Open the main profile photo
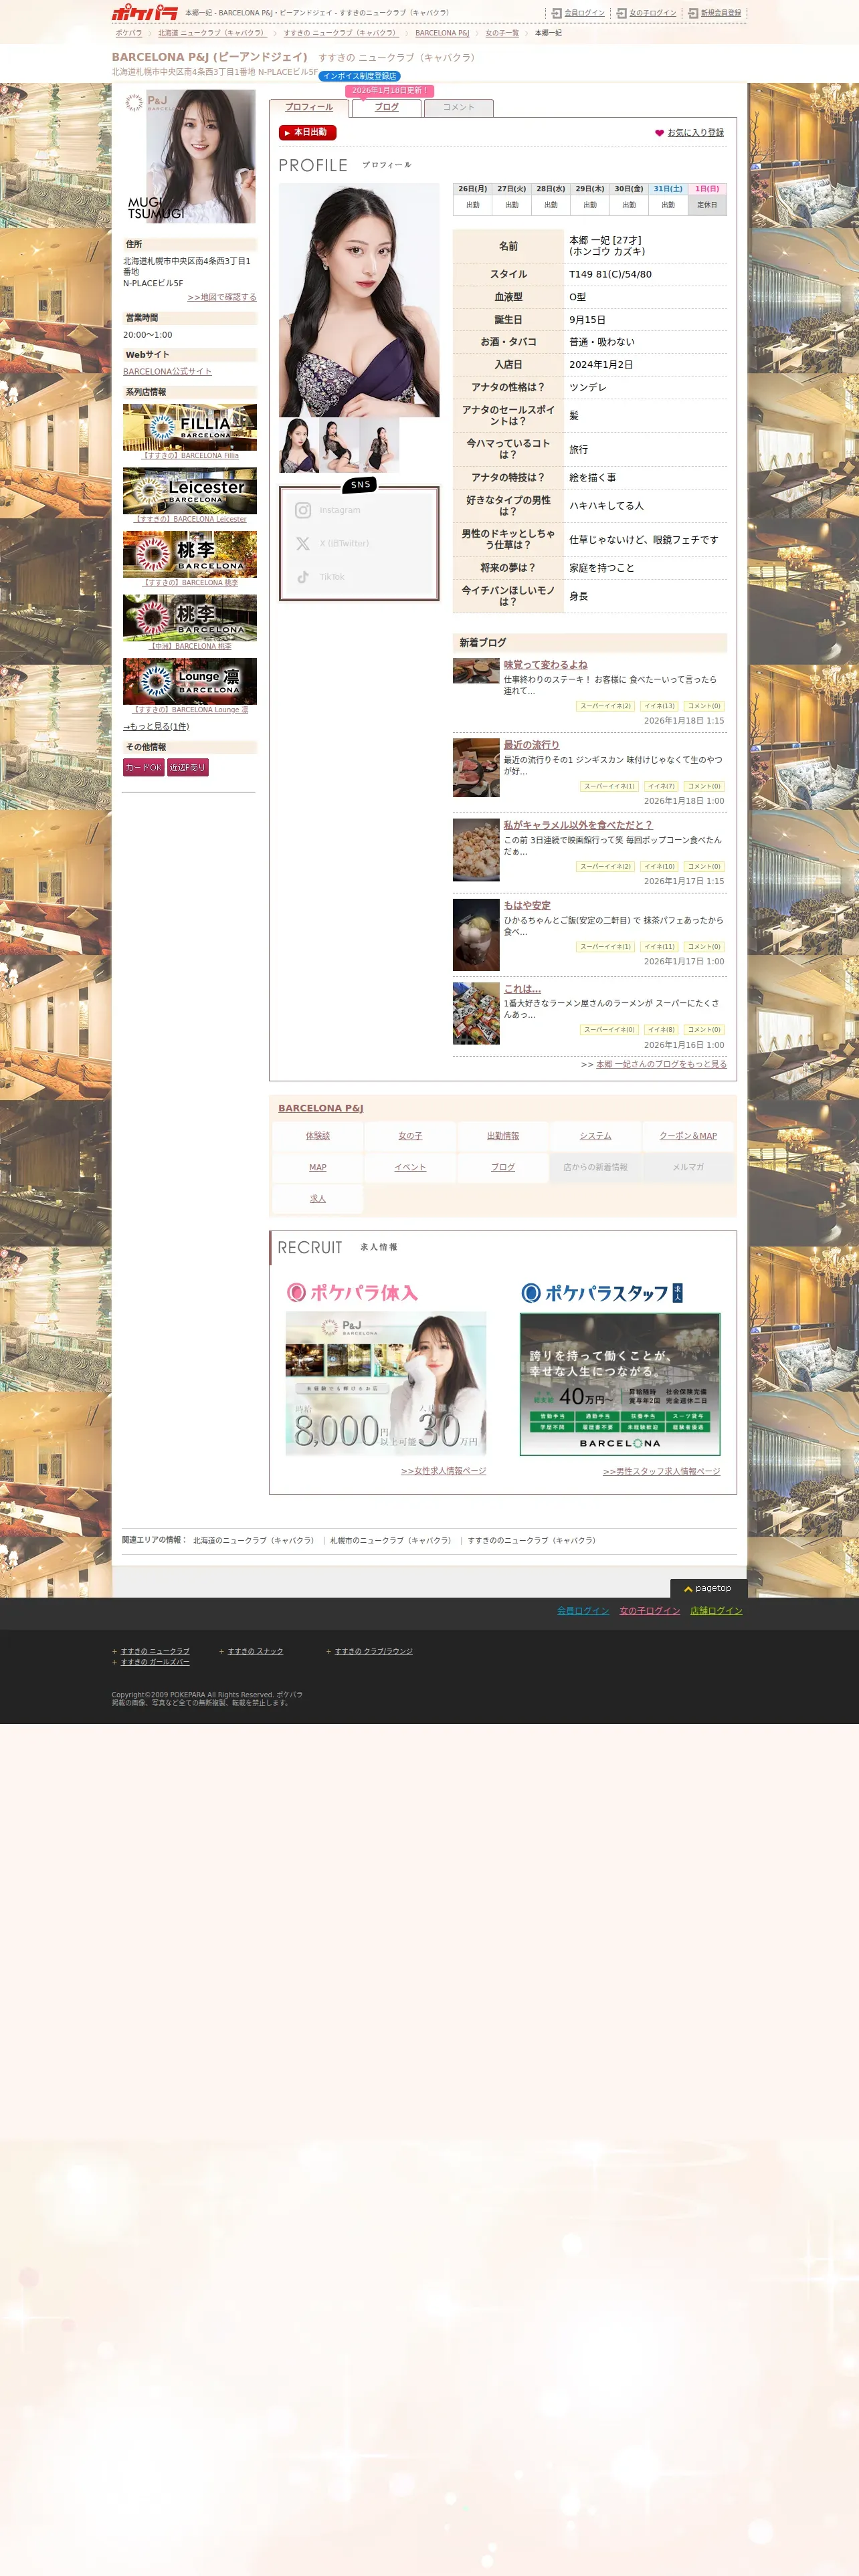Viewport: 859px width, 2576px height. tap(359, 300)
